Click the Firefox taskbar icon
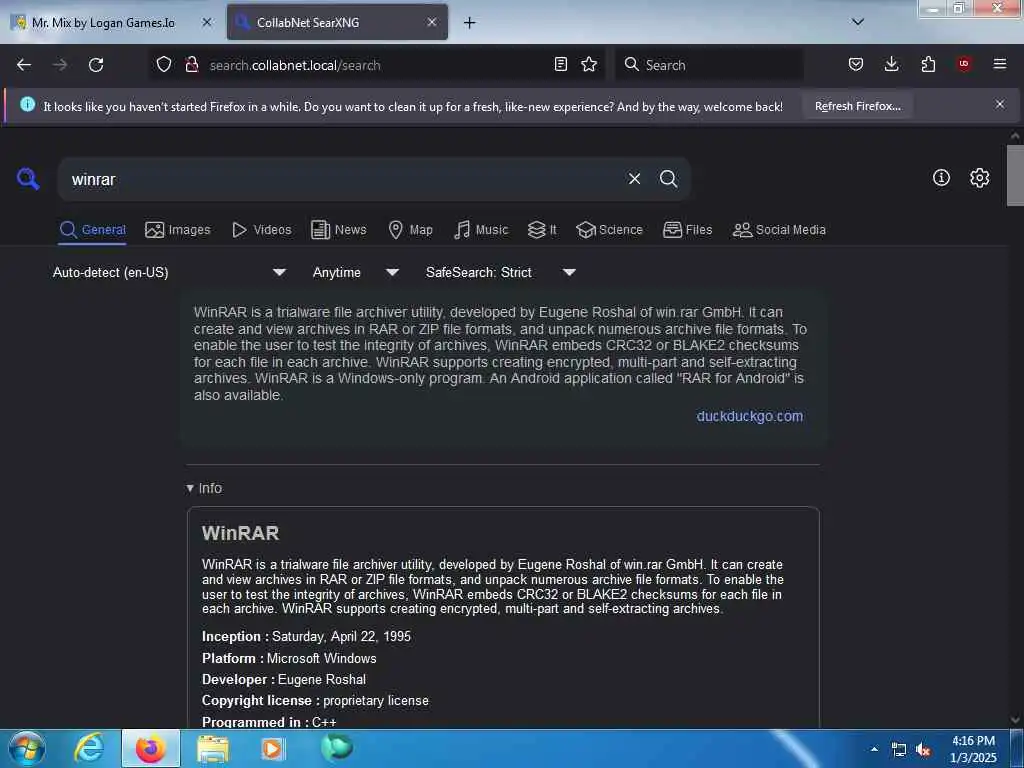This screenshot has height=768, width=1024. click(x=151, y=748)
